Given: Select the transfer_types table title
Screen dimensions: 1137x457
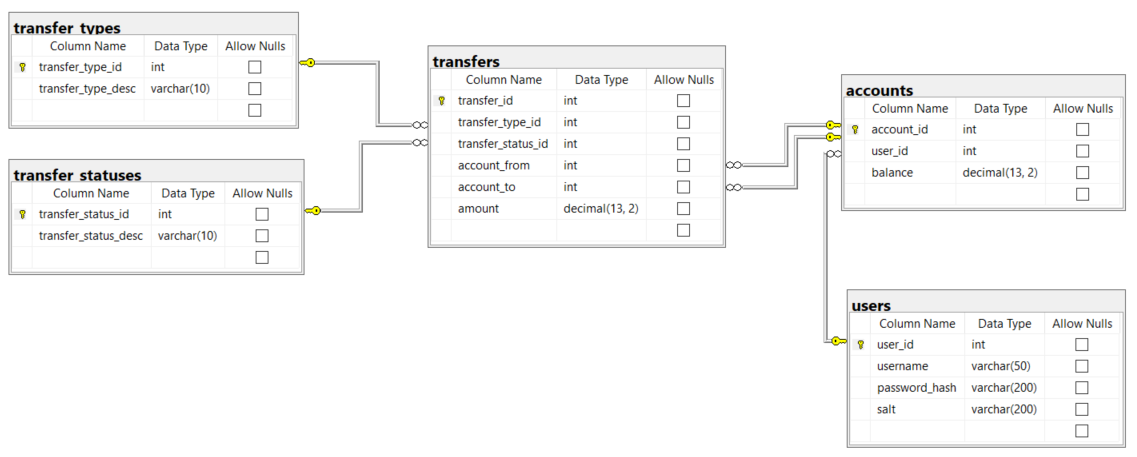Looking at the screenshot, I should pos(67,28).
